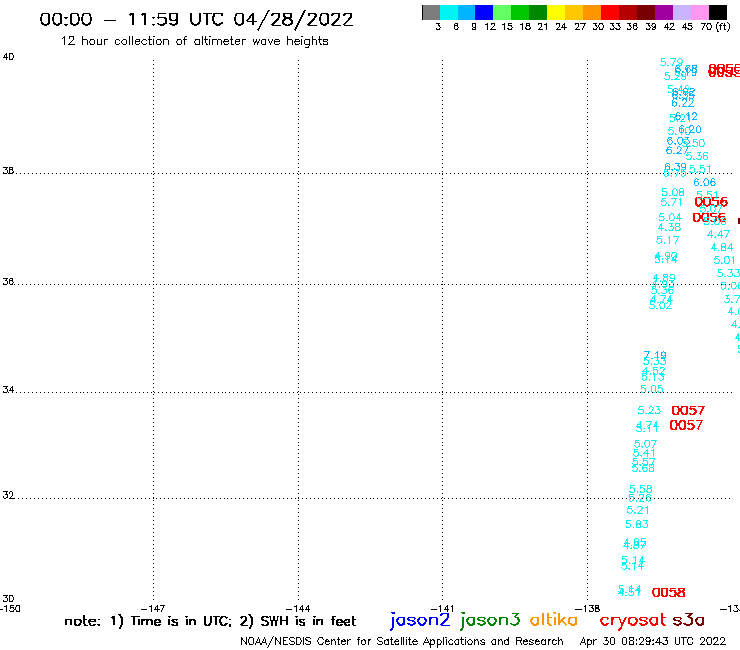This screenshot has width=740, height=650.
Task: Click the gray 3 ft legend swatch
Action: click(x=431, y=12)
